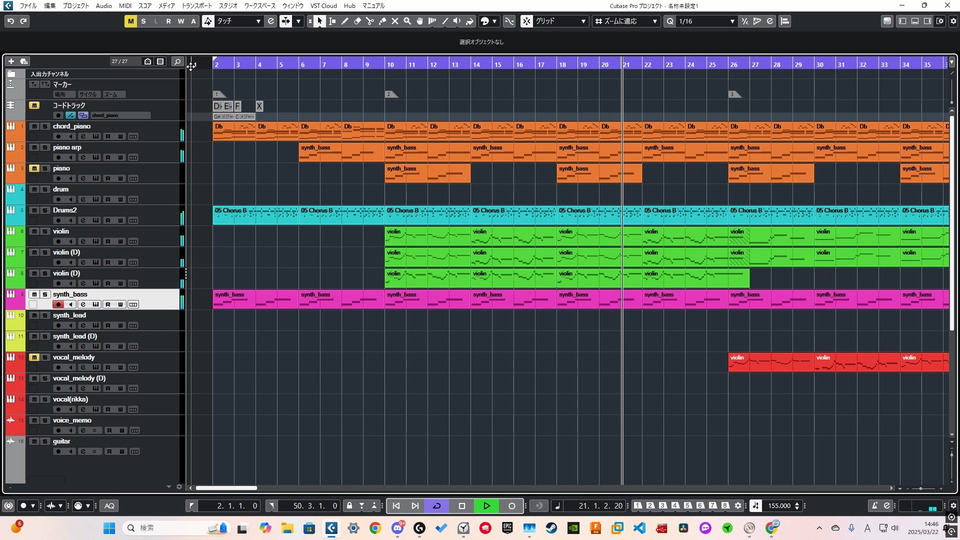Click the Undo arrow icon
The width and height of the screenshot is (960, 540).
tap(10, 21)
